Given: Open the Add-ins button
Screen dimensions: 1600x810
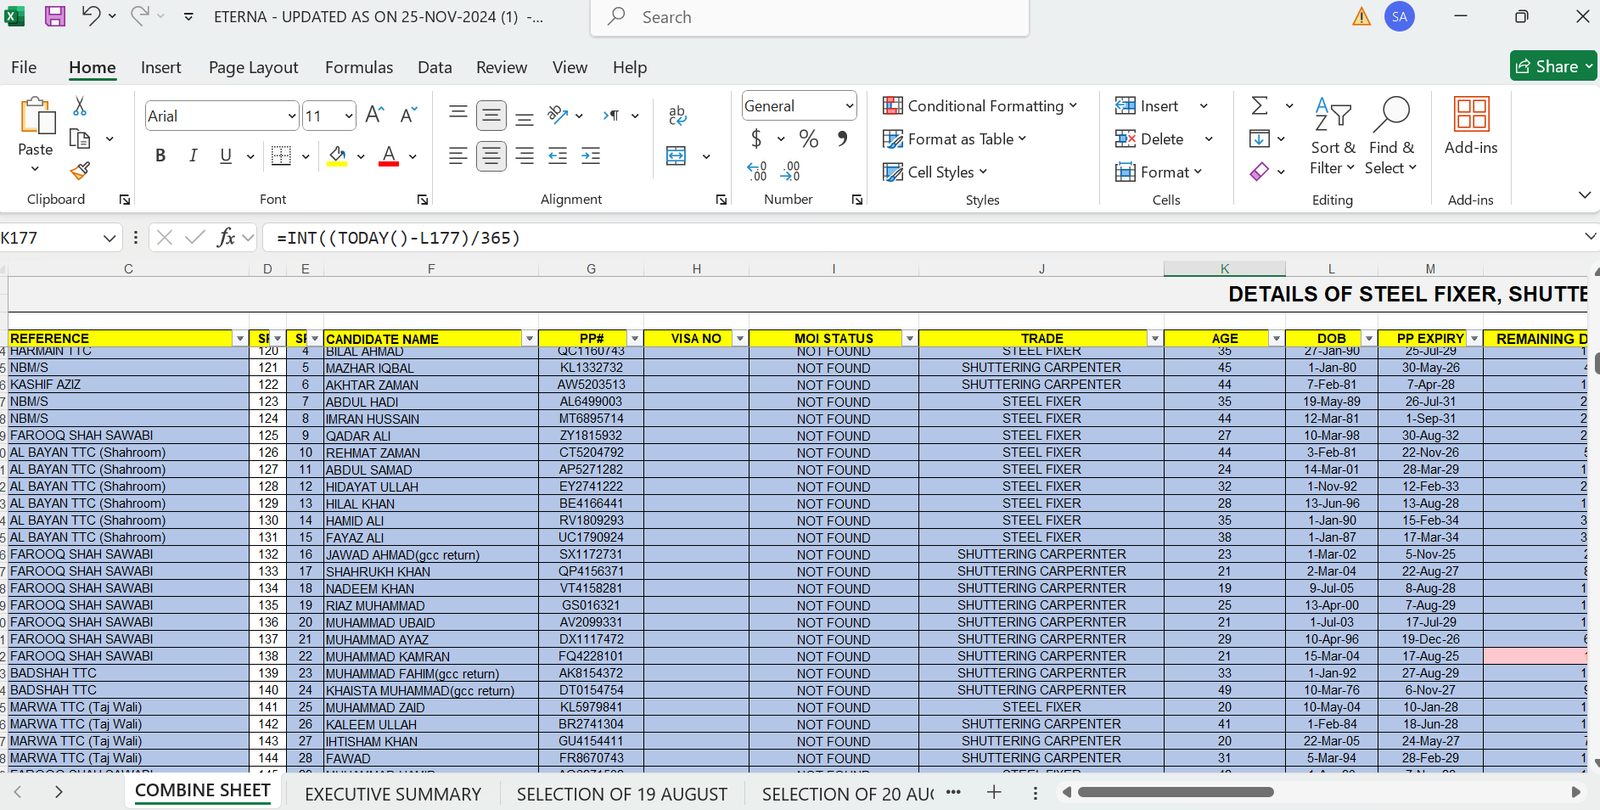Looking at the screenshot, I should pos(1471,127).
